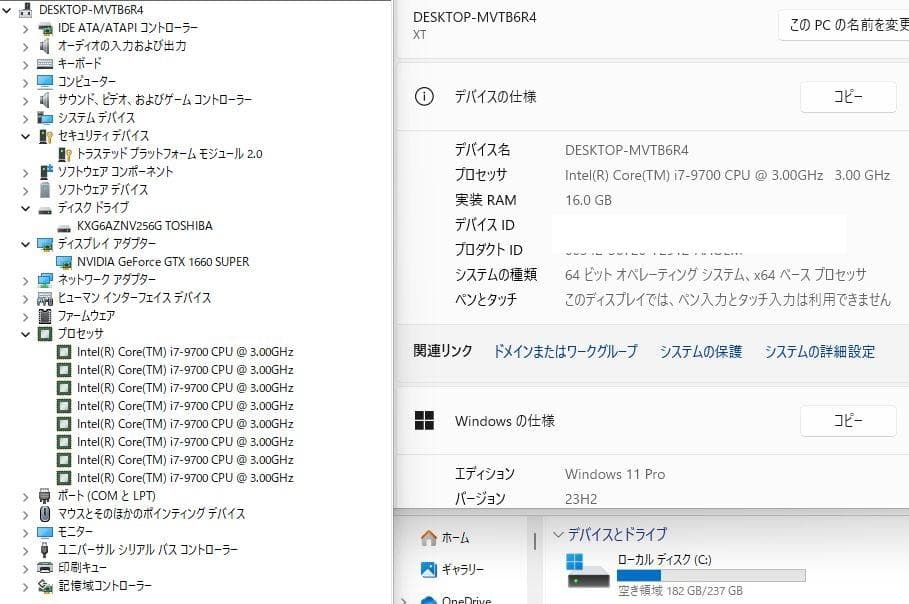Open システムの詳細設定 from related links
Image resolution: width=909 pixels, height=604 pixels.
818,352
